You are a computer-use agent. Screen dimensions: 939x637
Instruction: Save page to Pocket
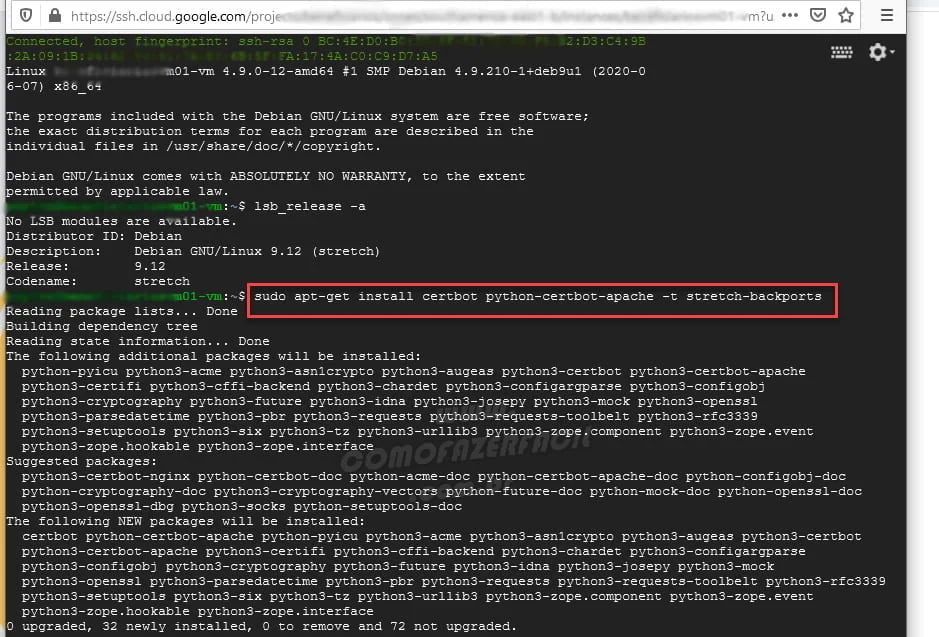click(x=818, y=15)
